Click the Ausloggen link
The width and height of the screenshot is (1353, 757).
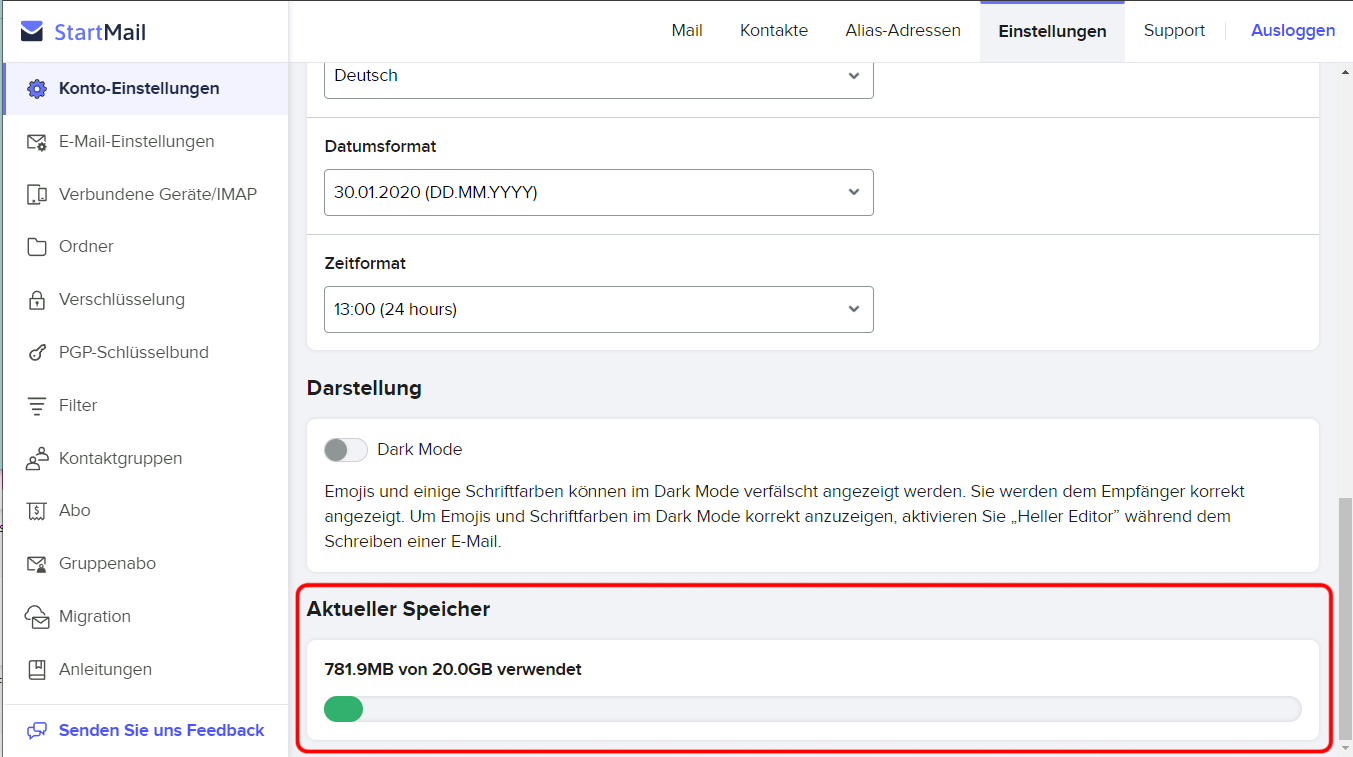point(1293,31)
